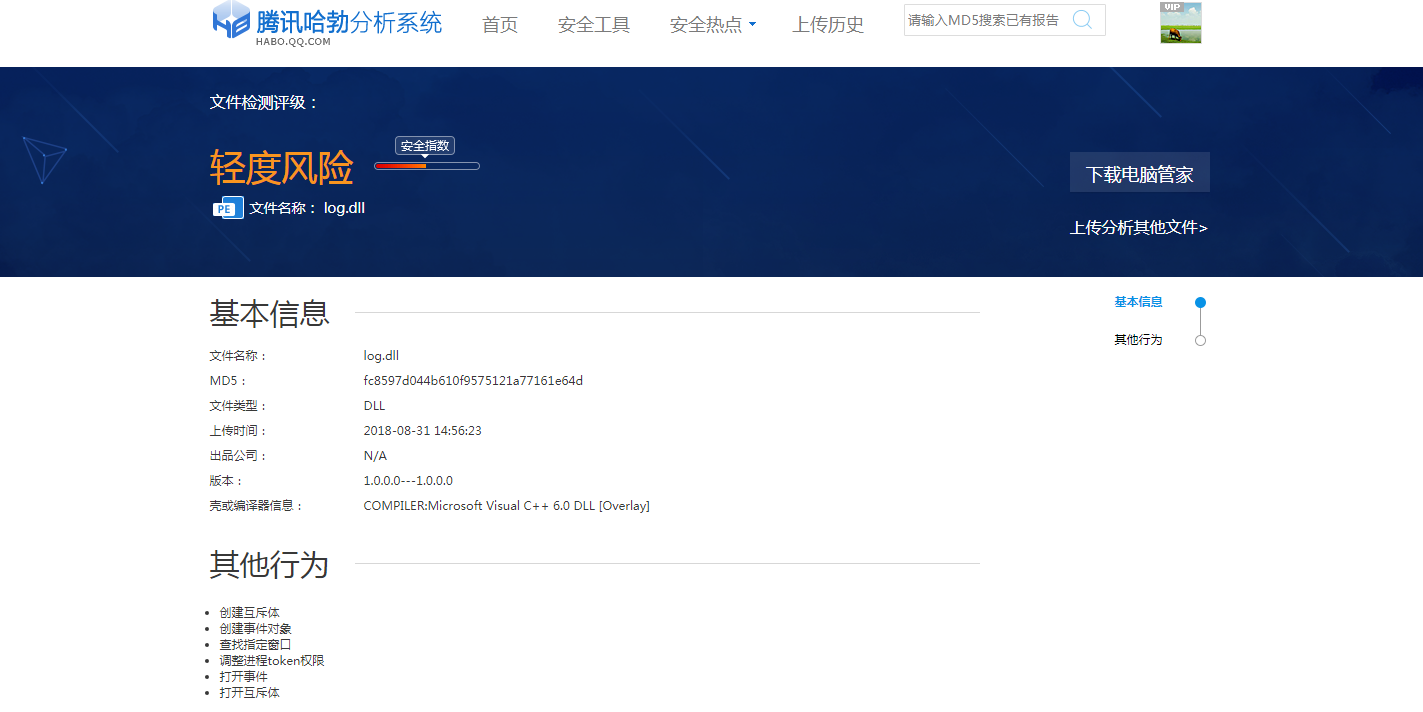
Task: Open the 上传历史 navigation item
Action: pyautogui.click(x=828, y=25)
